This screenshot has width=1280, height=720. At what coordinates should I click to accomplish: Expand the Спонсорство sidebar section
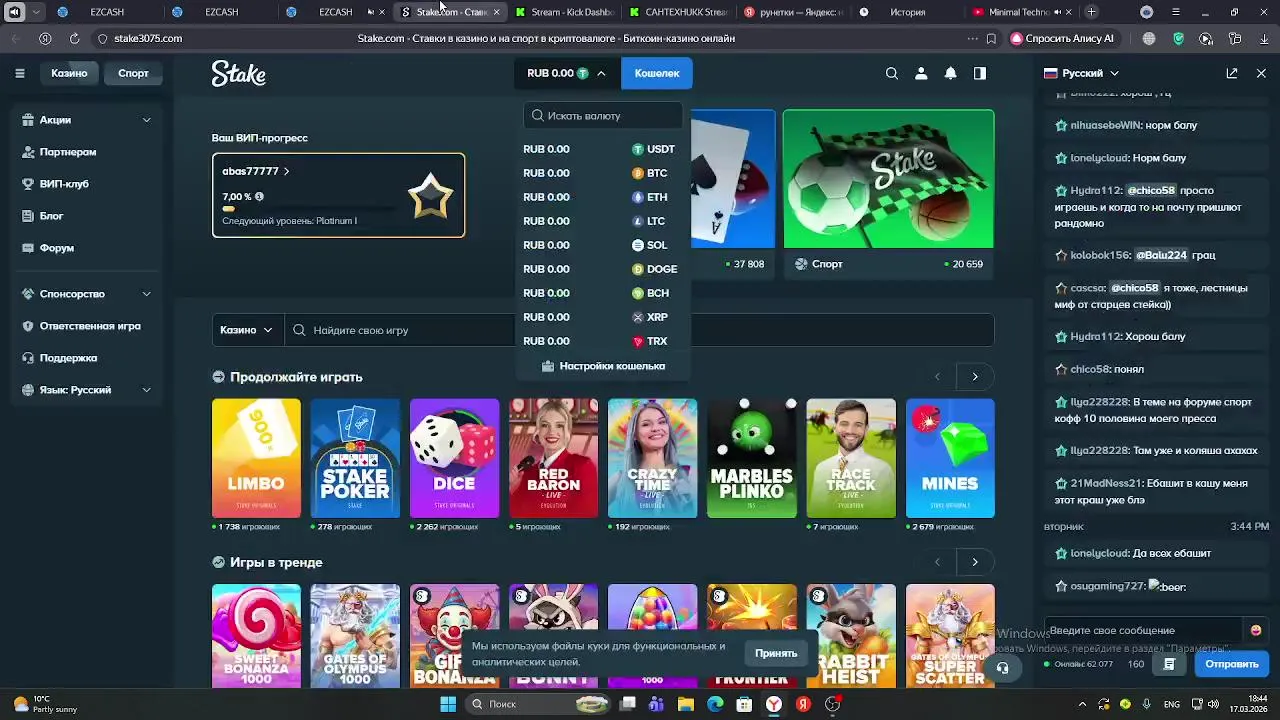point(87,294)
